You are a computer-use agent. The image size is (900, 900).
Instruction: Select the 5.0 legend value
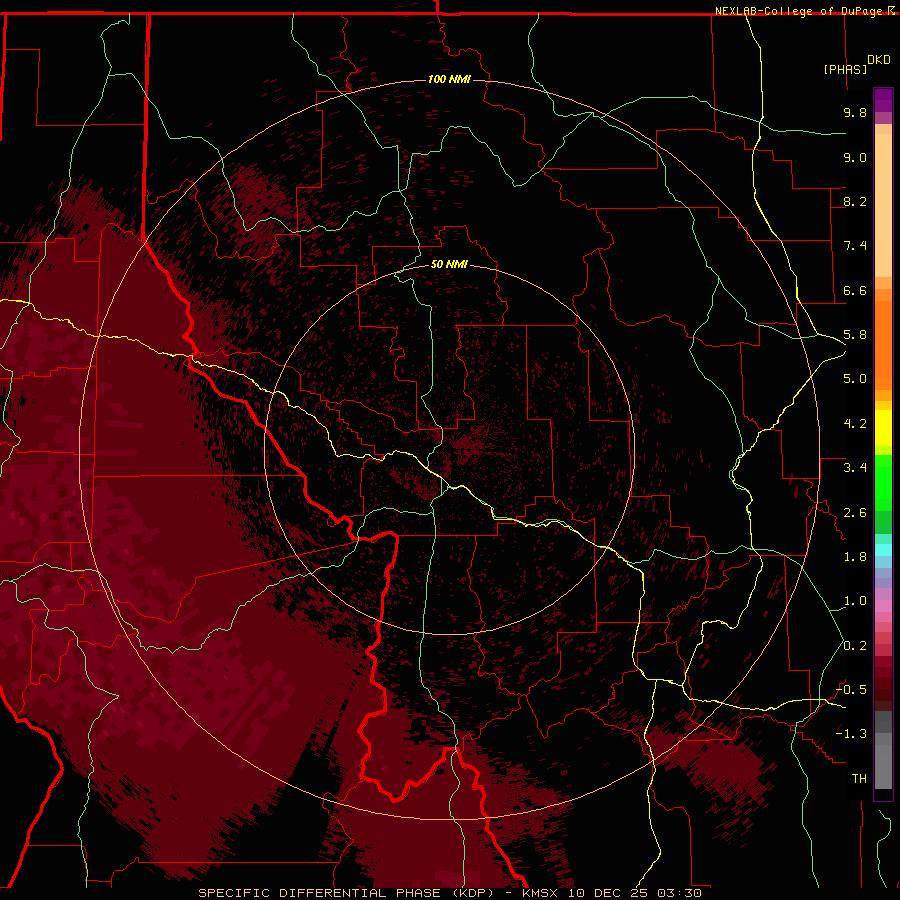tap(855, 379)
